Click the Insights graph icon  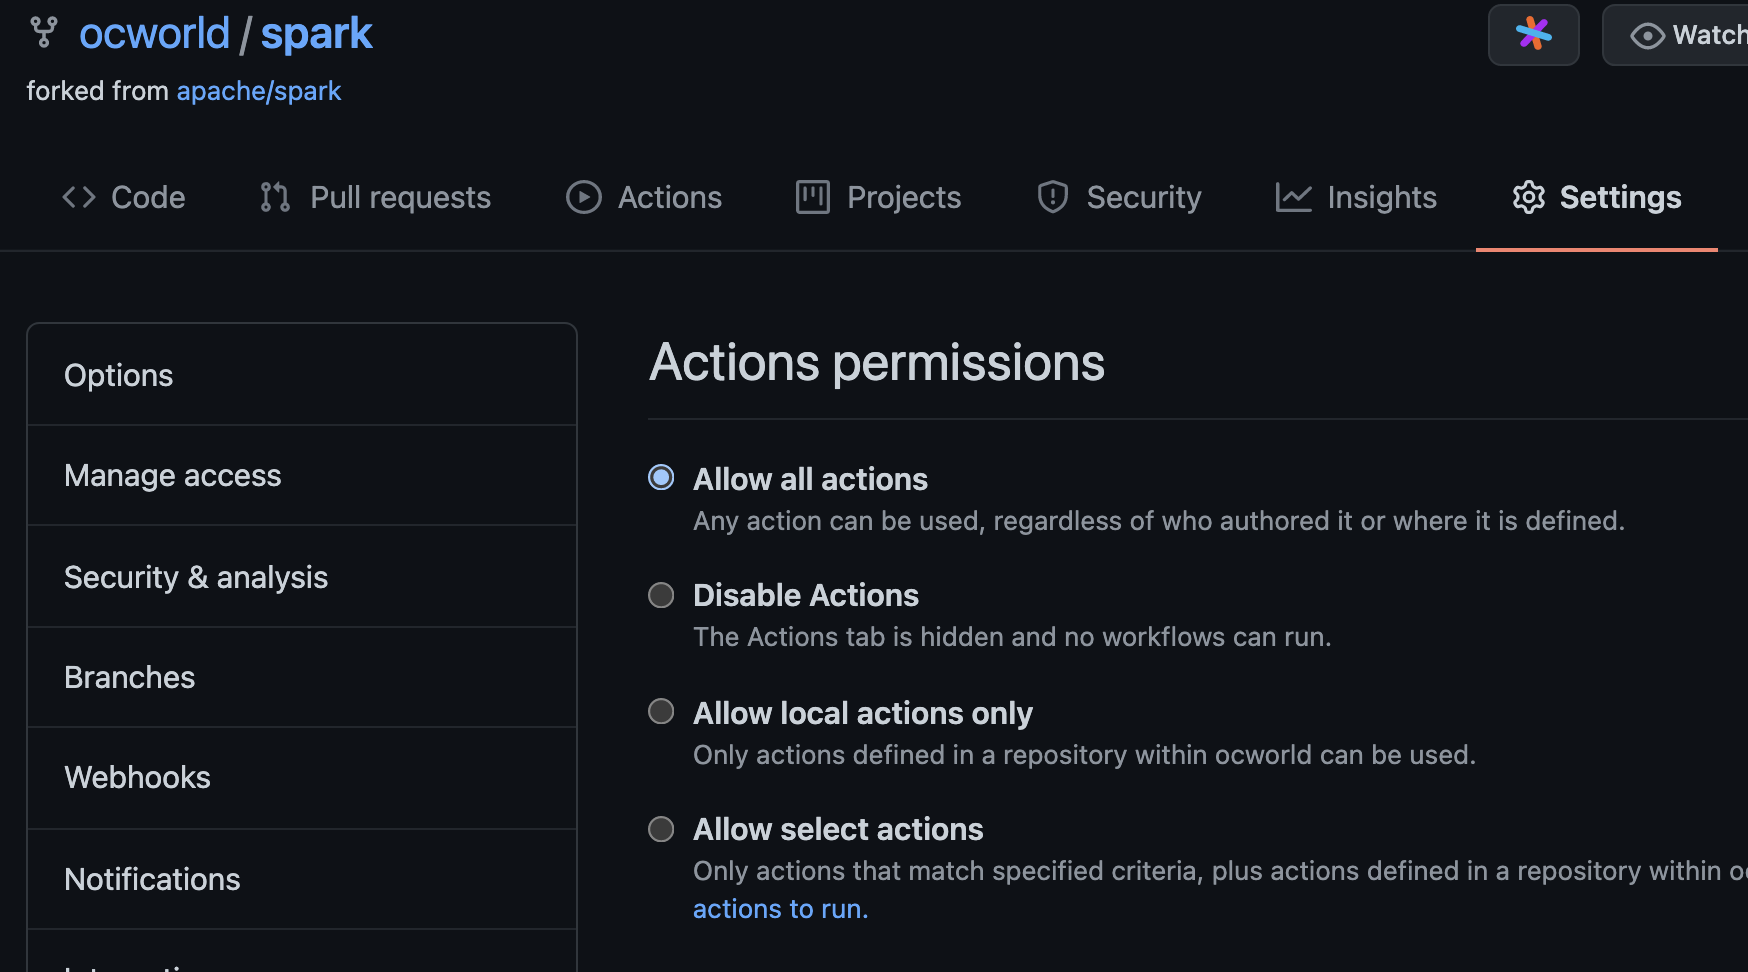(x=1293, y=197)
